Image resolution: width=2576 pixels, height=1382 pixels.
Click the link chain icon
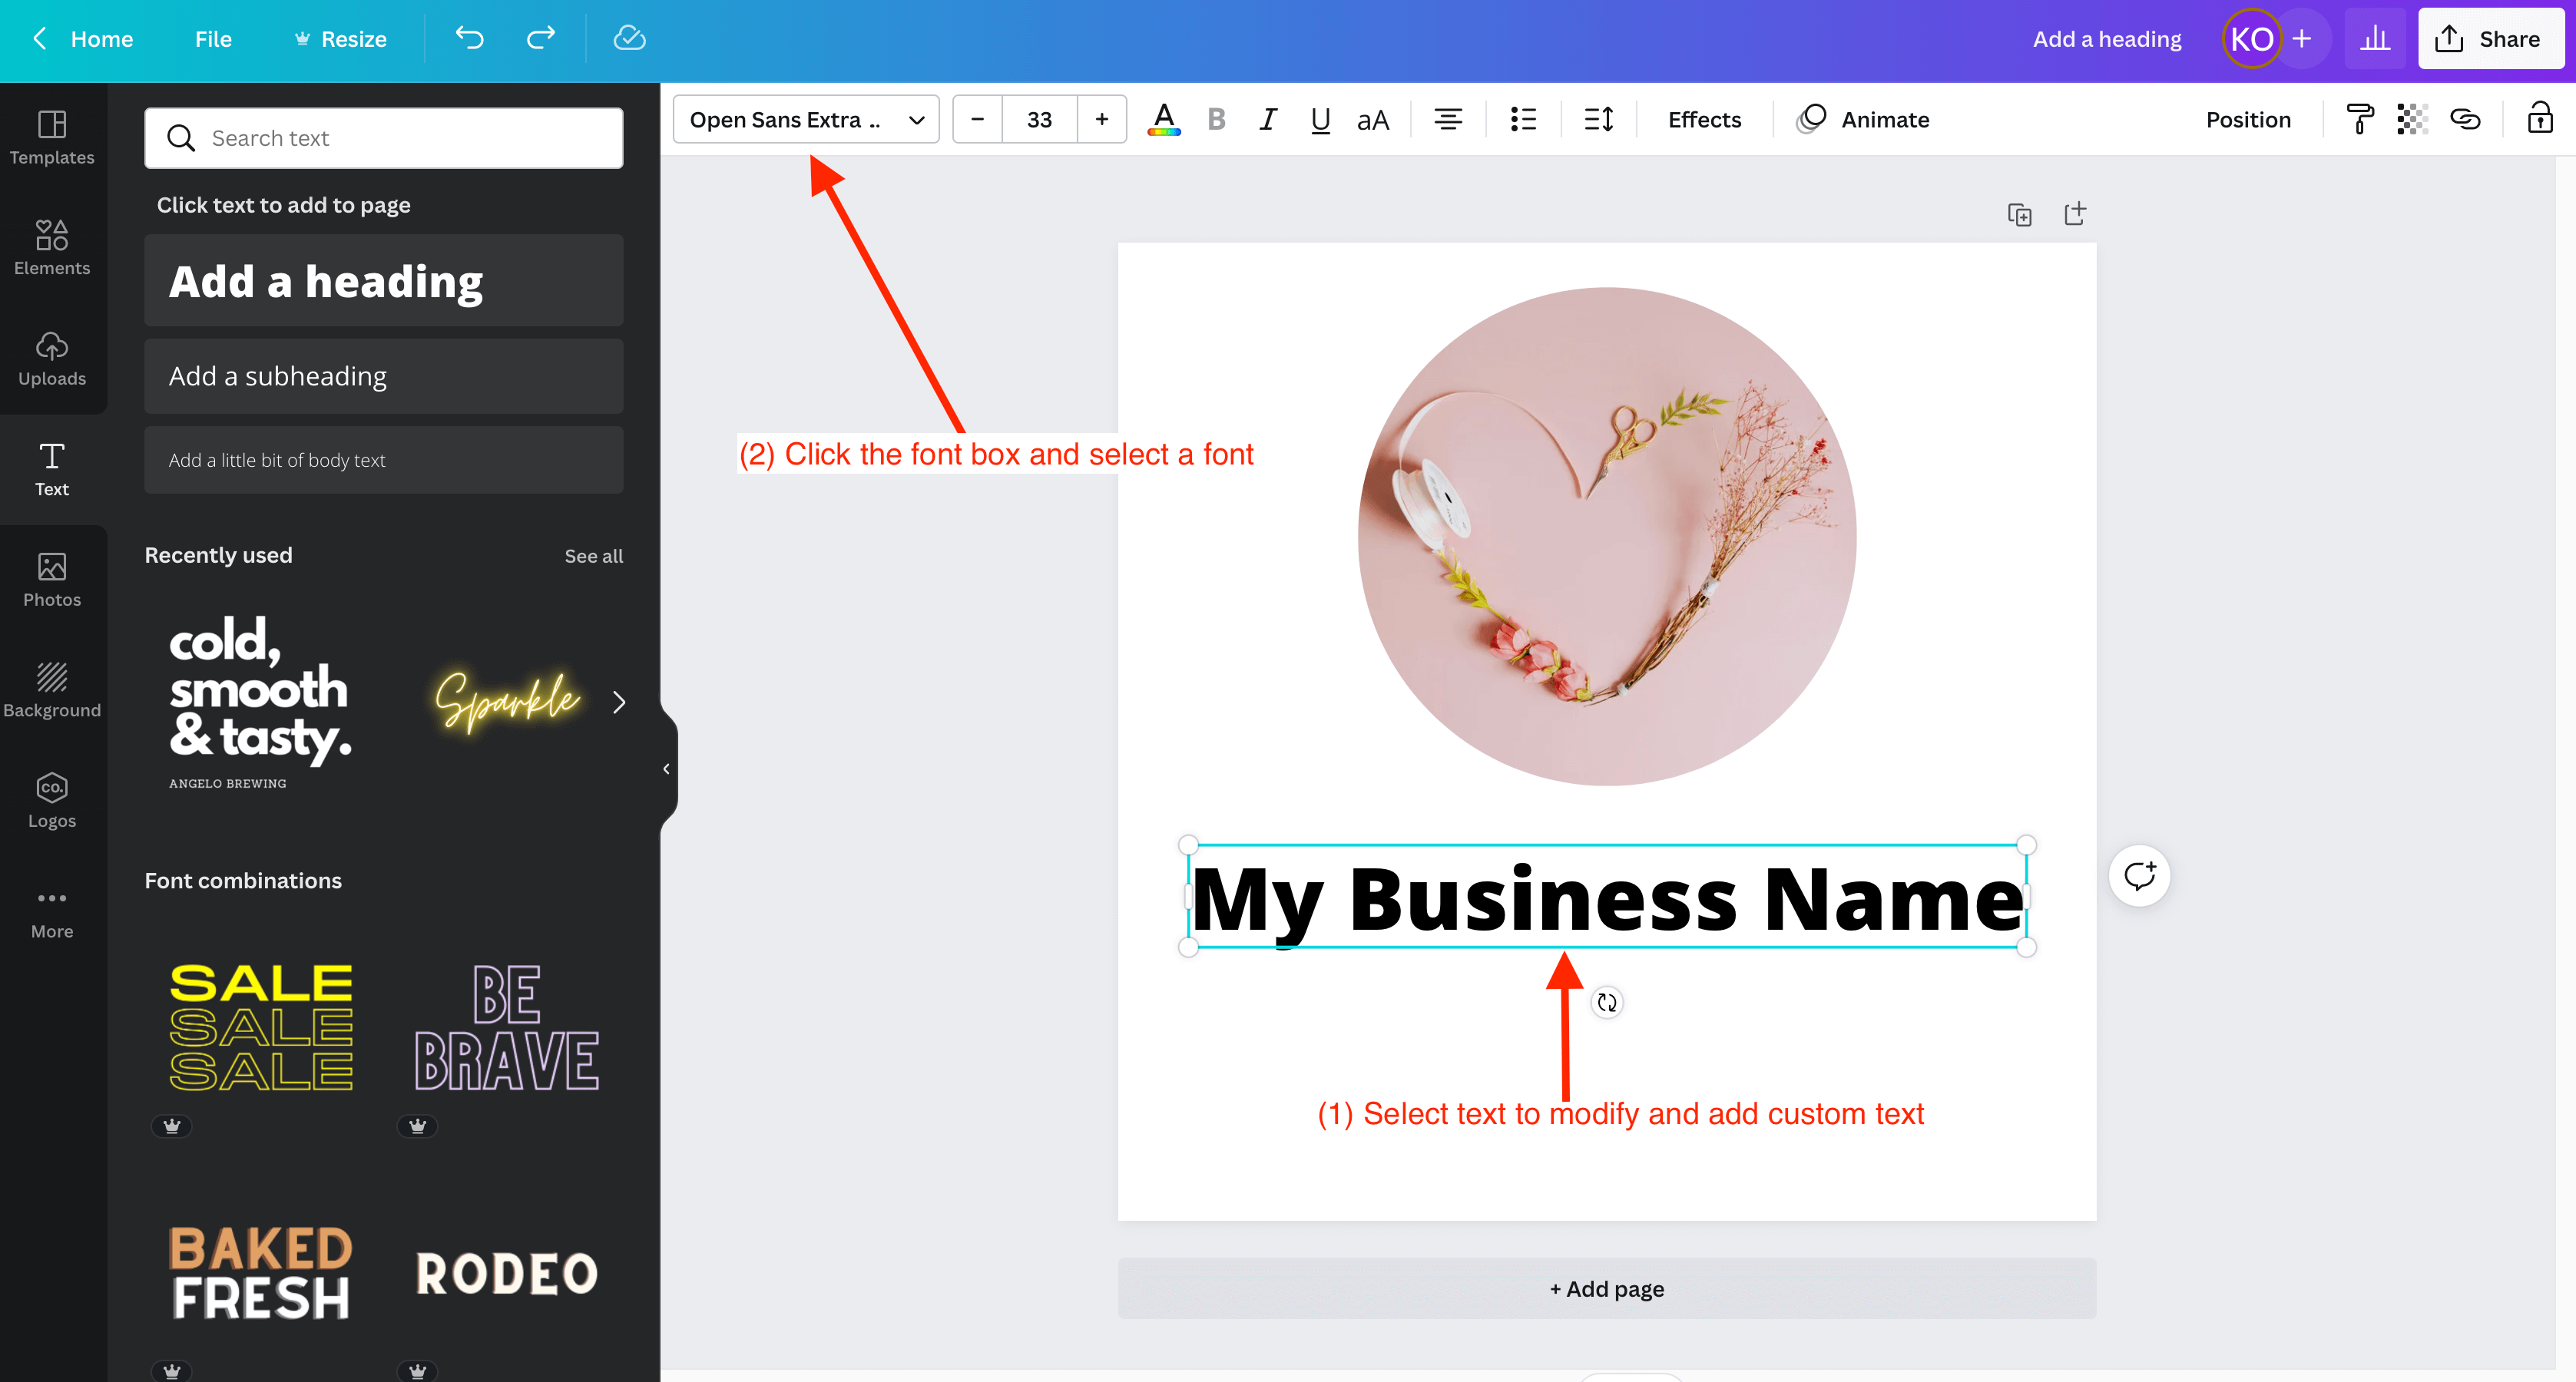pyautogui.click(x=2465, y=120)
